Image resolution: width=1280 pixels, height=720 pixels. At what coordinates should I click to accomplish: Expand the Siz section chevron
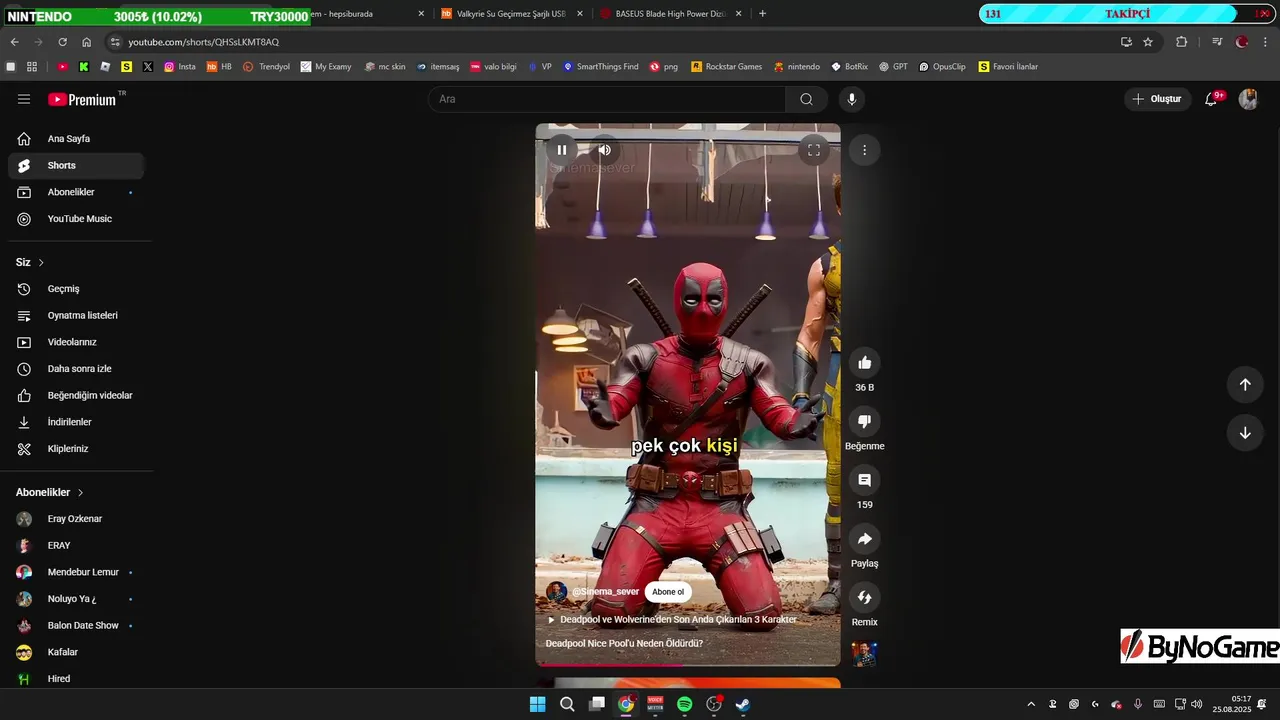(41, 263)
